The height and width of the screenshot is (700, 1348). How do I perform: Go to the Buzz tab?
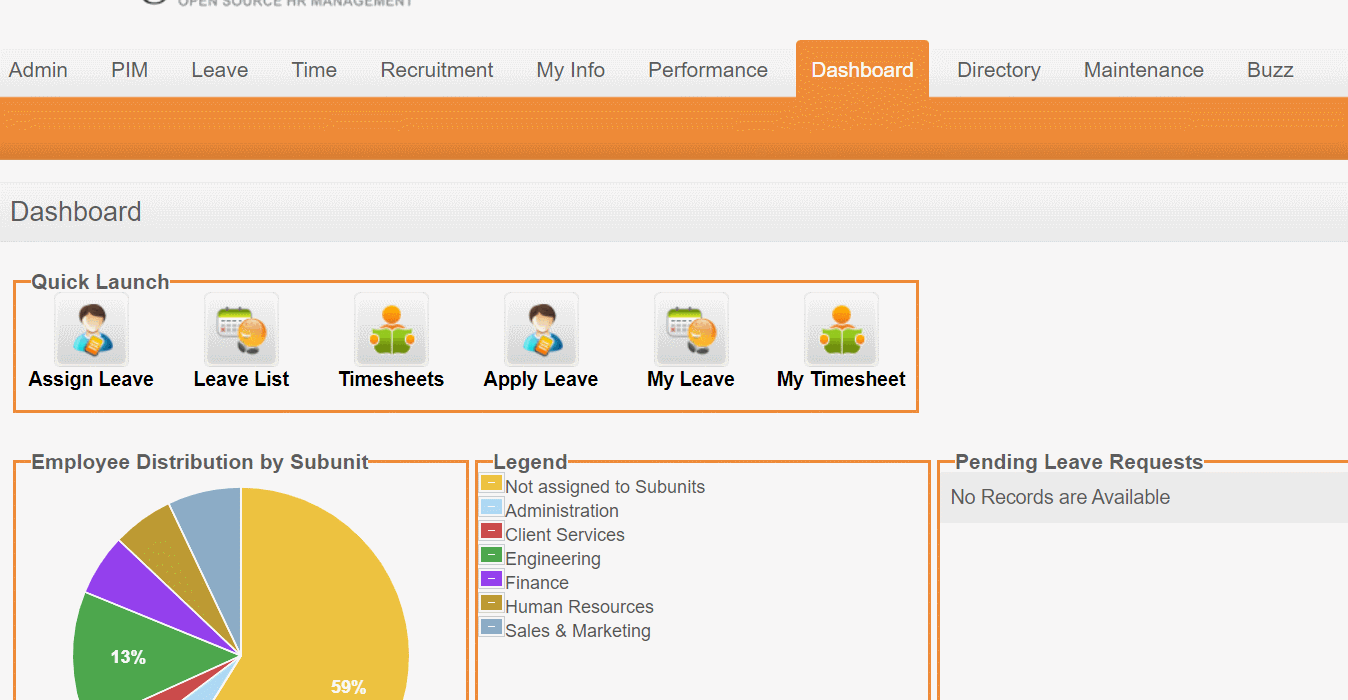[1270, 70]
